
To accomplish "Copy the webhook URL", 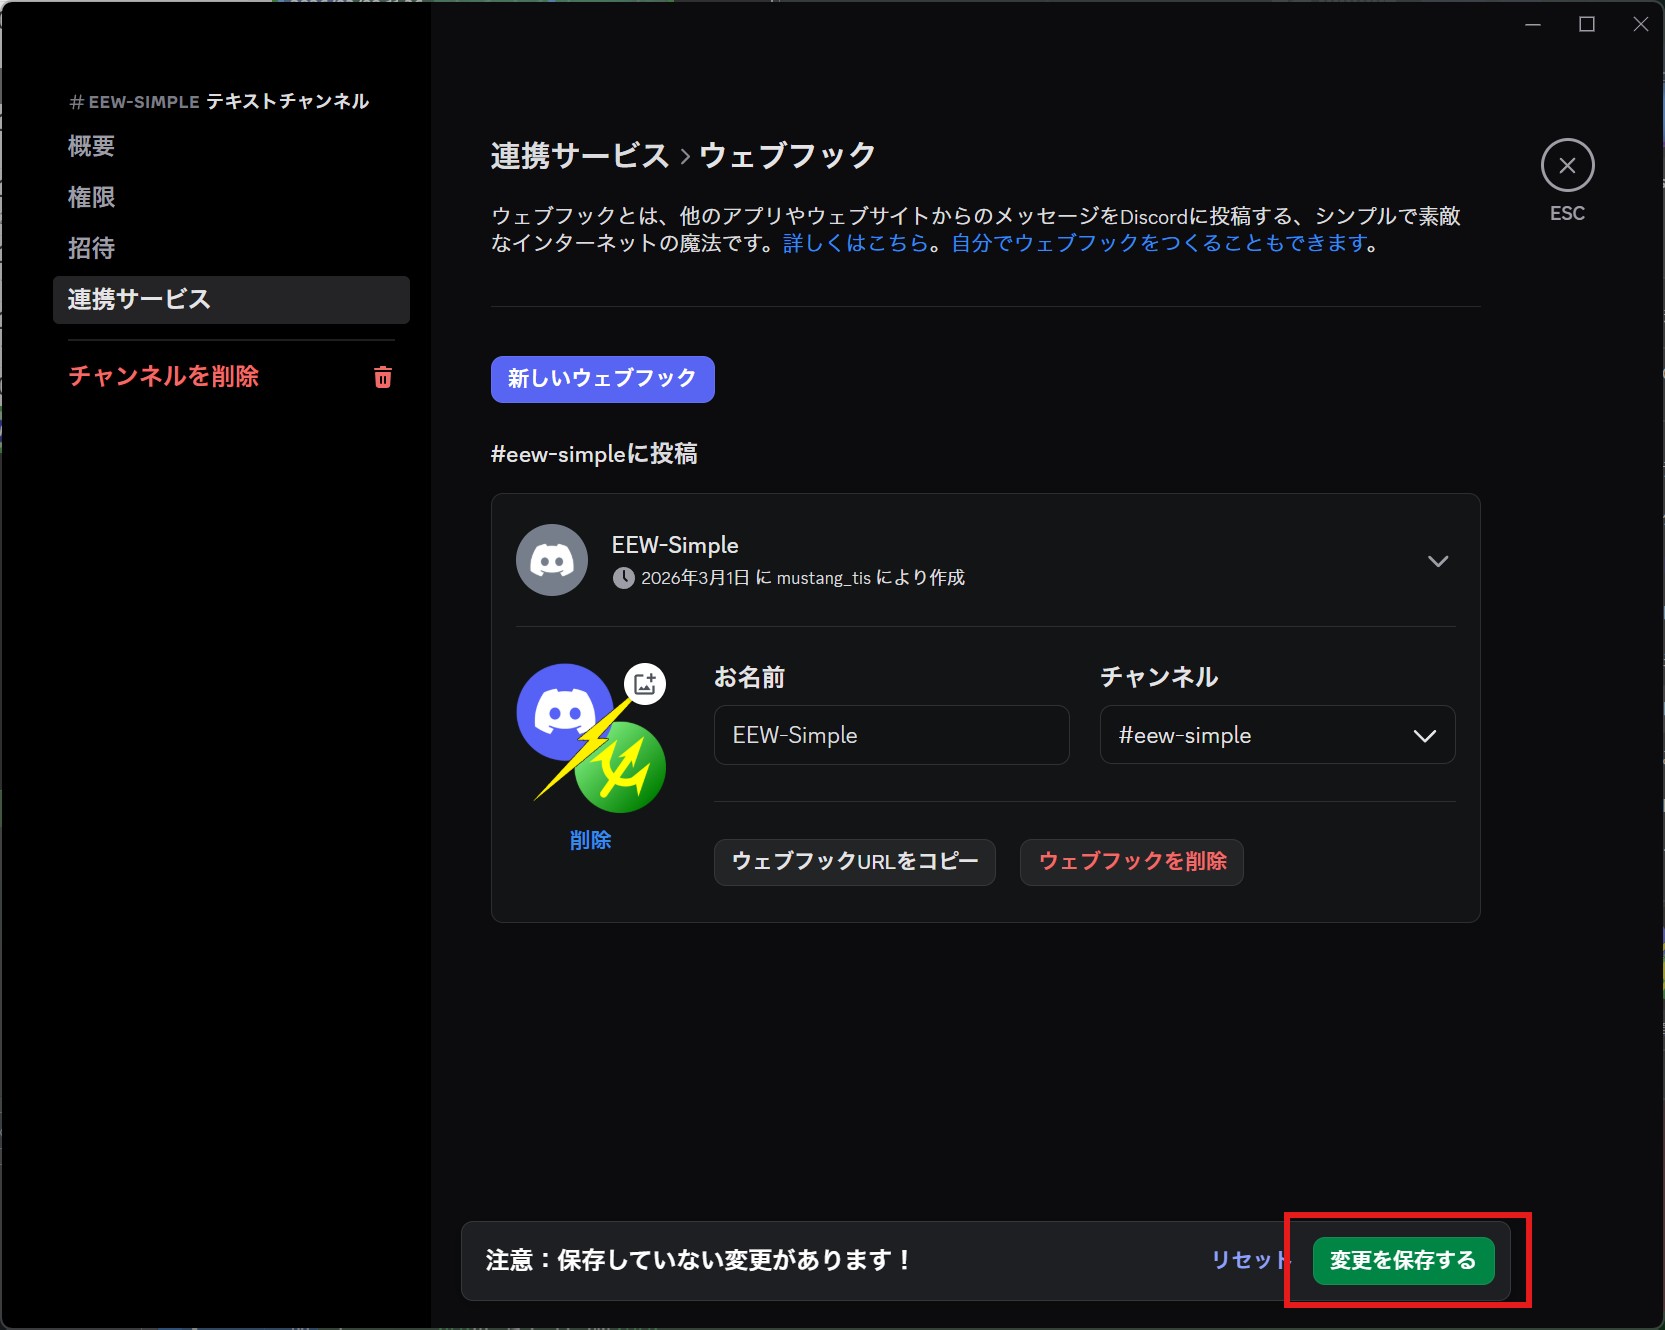I will point(854,862).
